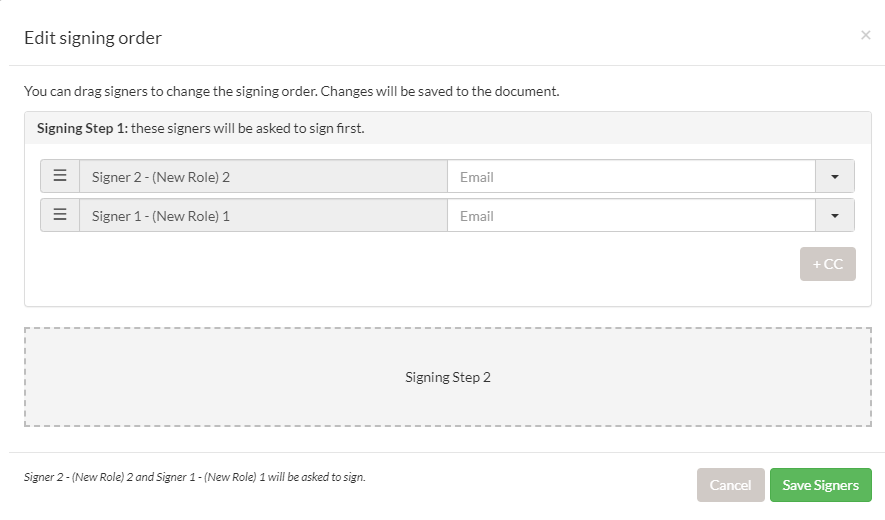Select the Signer 1 - (New Role) 1 name field
Image resolution: width=885 pixels, height=520 pixels.
(263, 215)
